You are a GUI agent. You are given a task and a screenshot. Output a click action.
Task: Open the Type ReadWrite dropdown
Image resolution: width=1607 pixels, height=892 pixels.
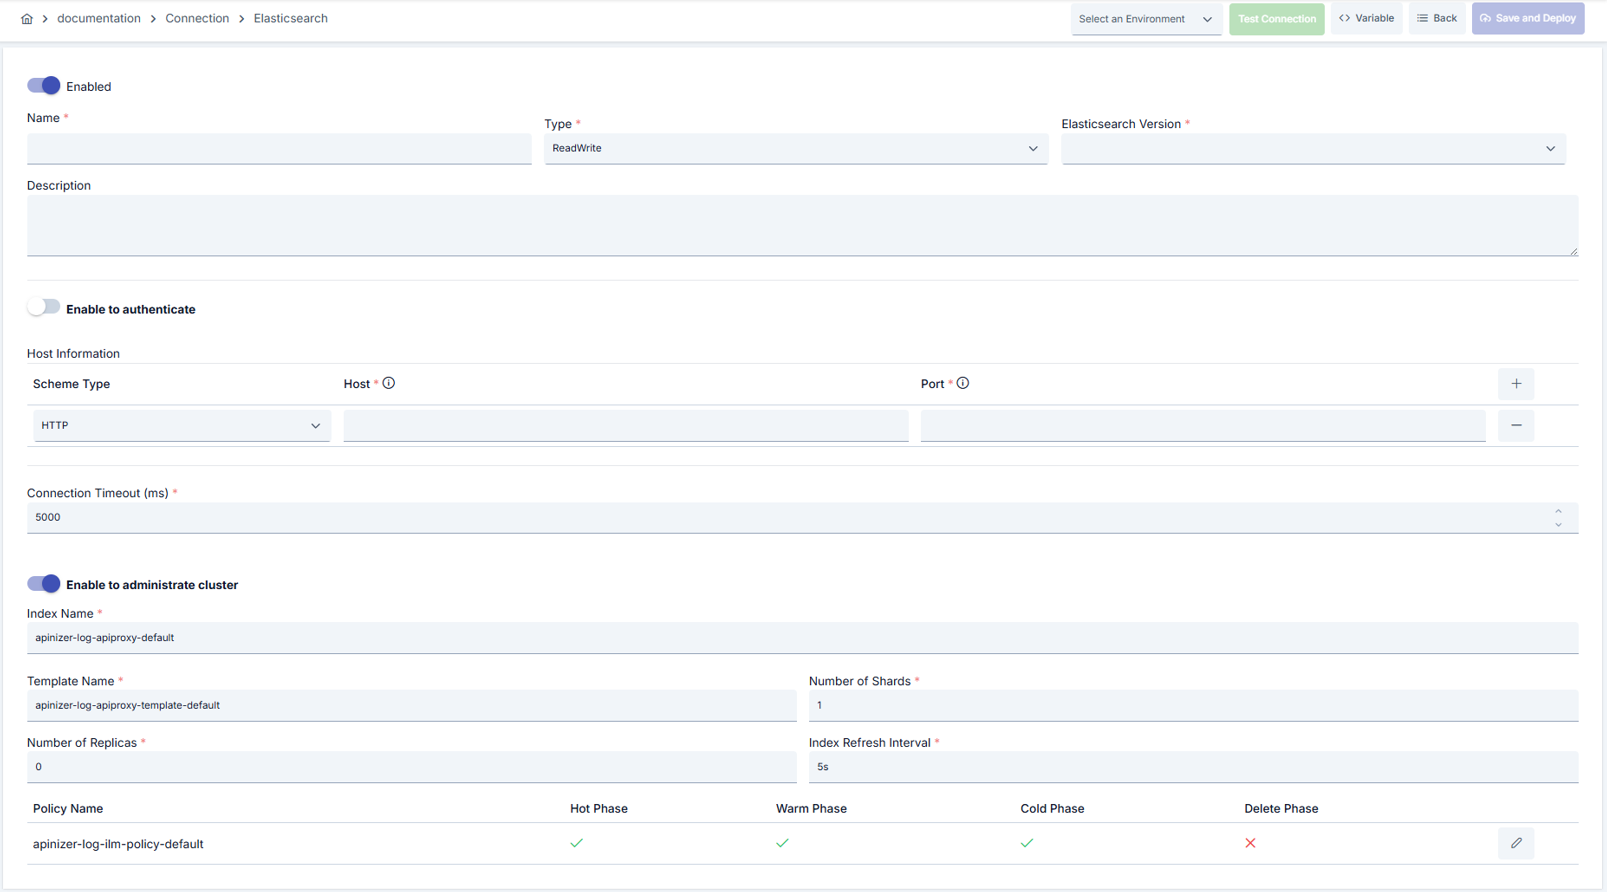click(796, 149)
